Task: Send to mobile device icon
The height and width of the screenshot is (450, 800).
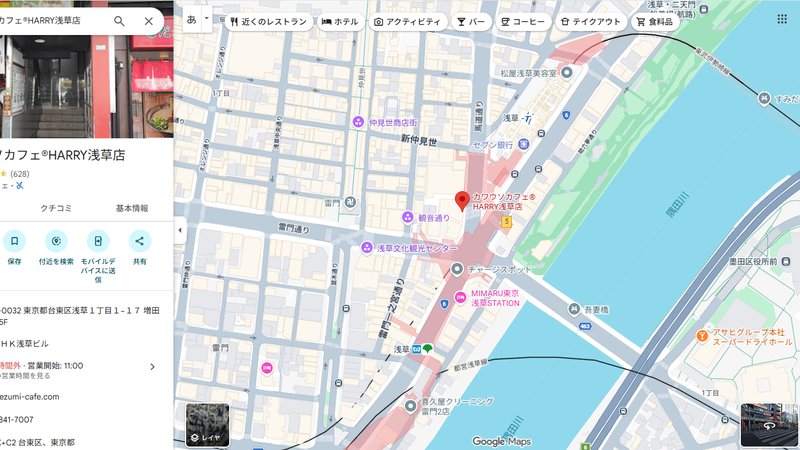Action: (x=98, y=241)
